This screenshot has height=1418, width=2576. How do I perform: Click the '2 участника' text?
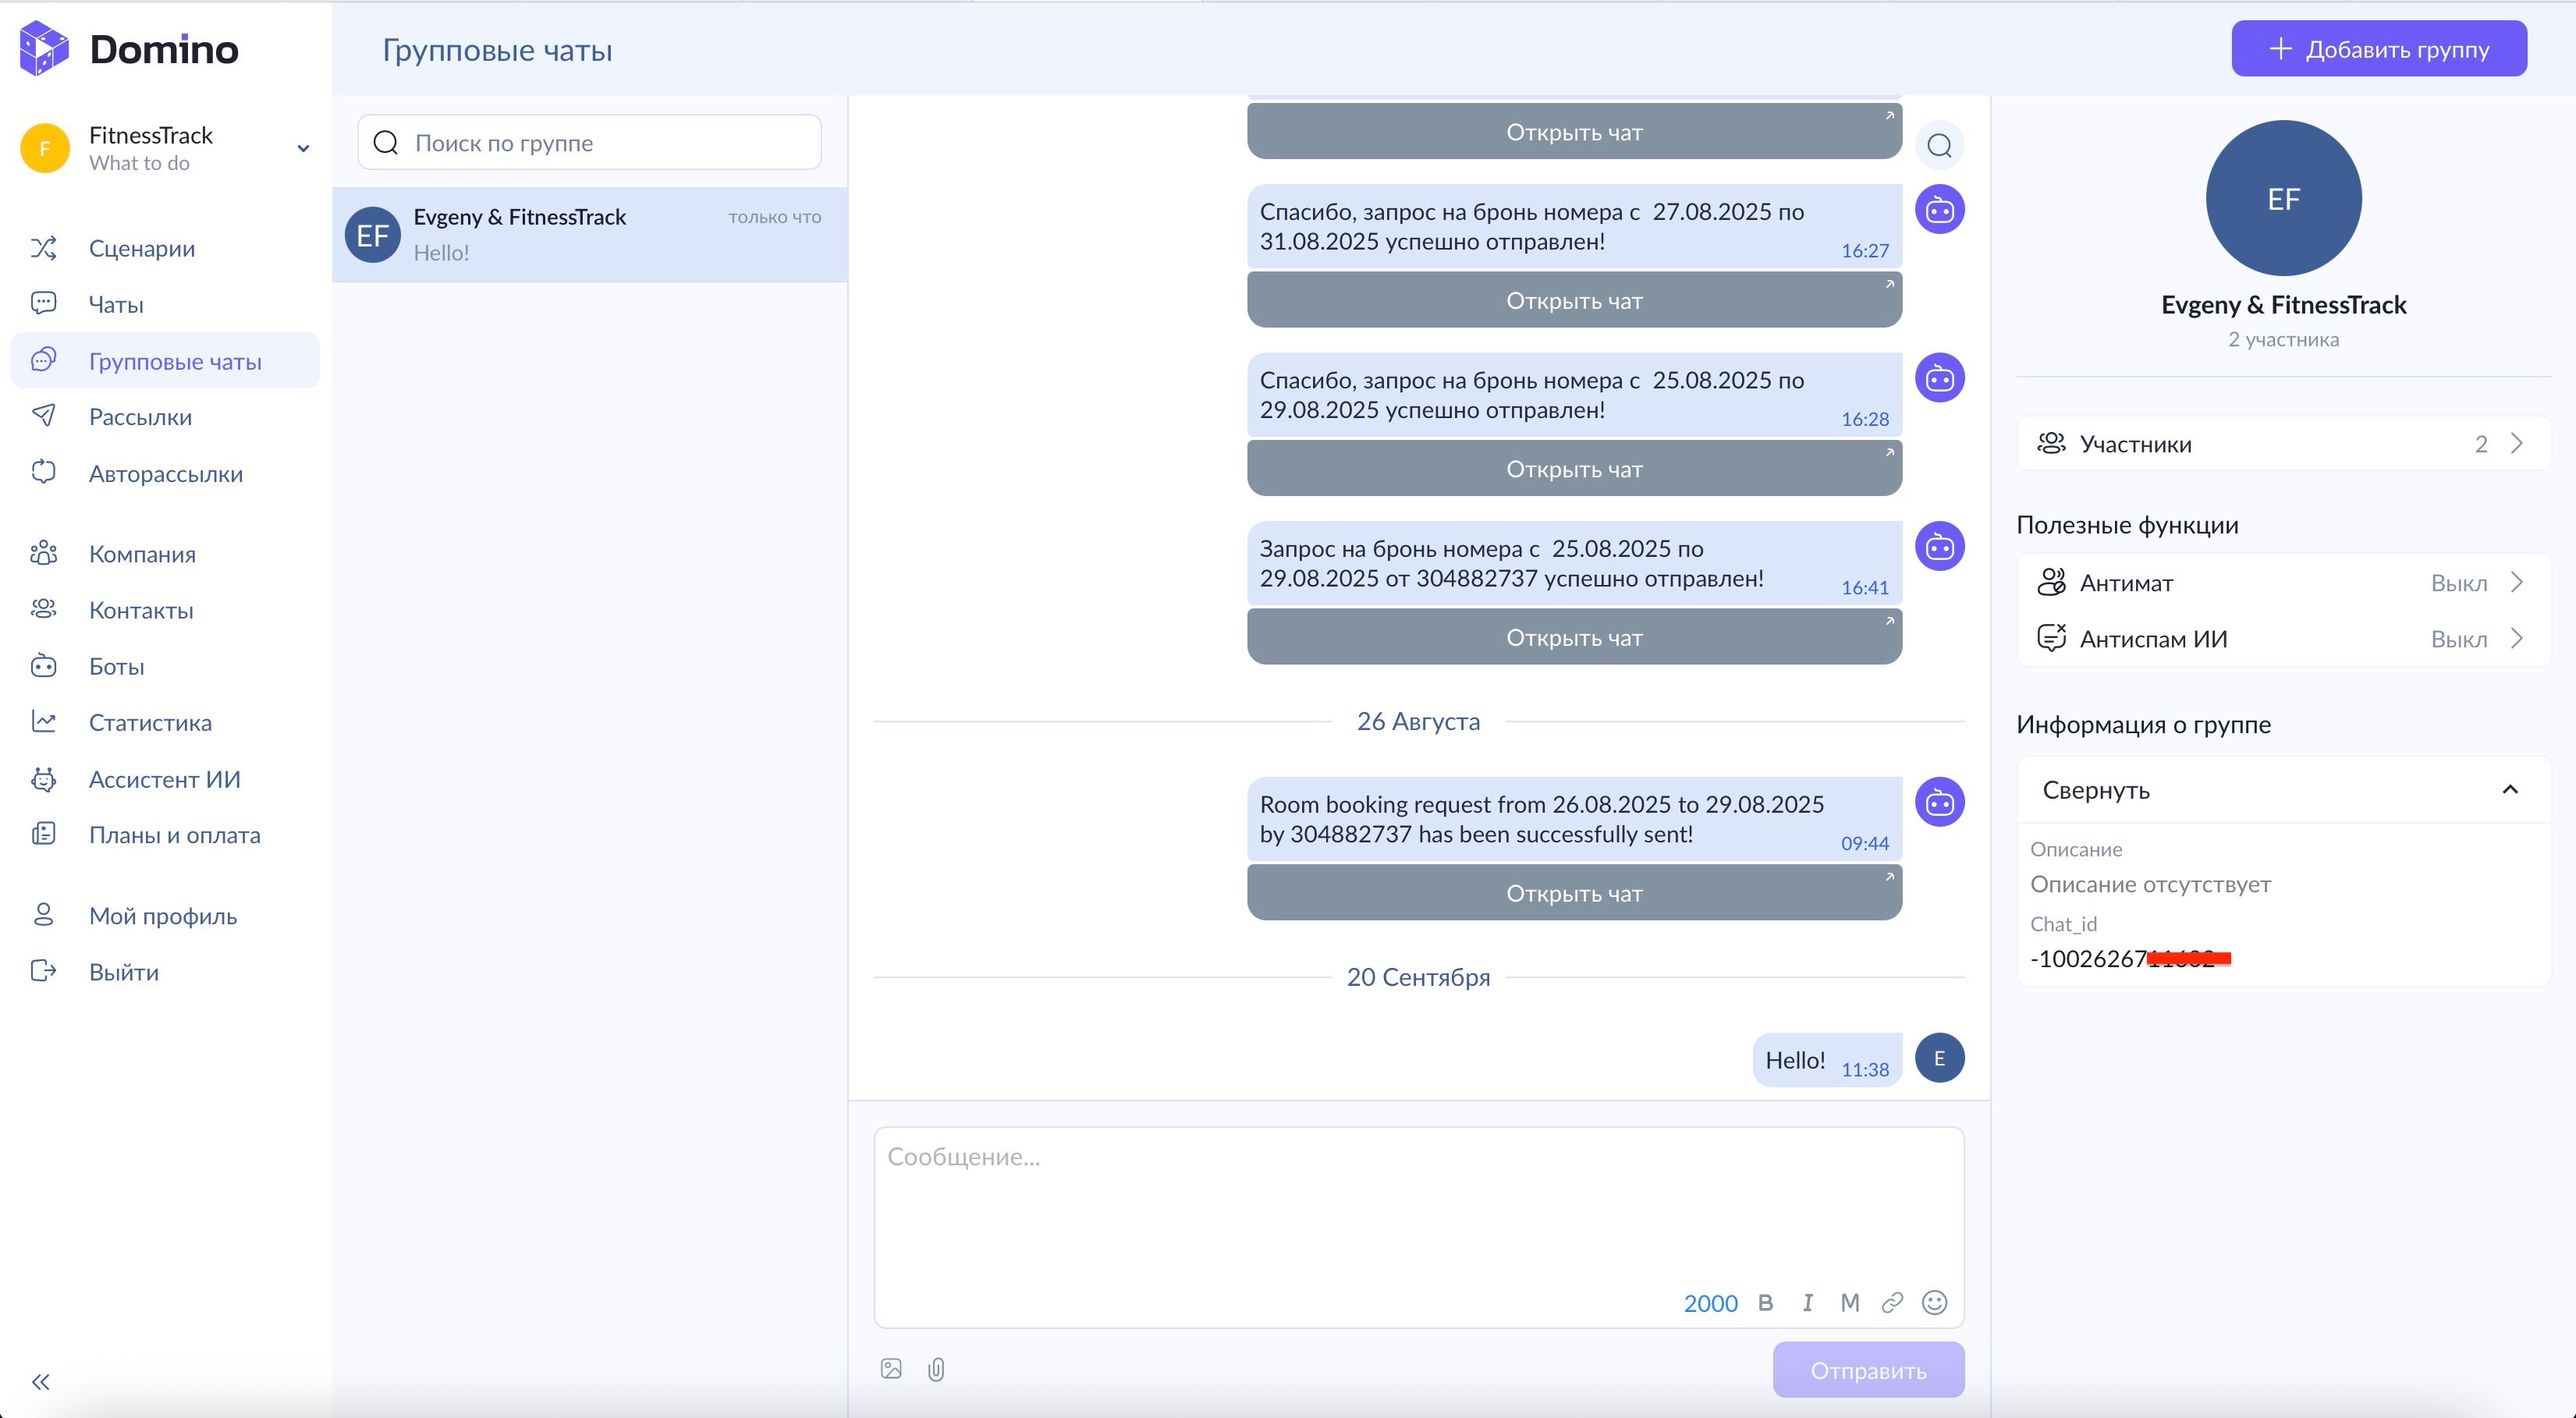coord(2283,339)
